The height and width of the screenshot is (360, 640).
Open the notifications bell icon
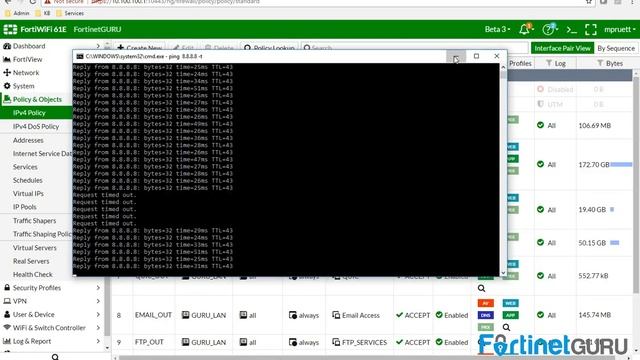coord(525,29)
